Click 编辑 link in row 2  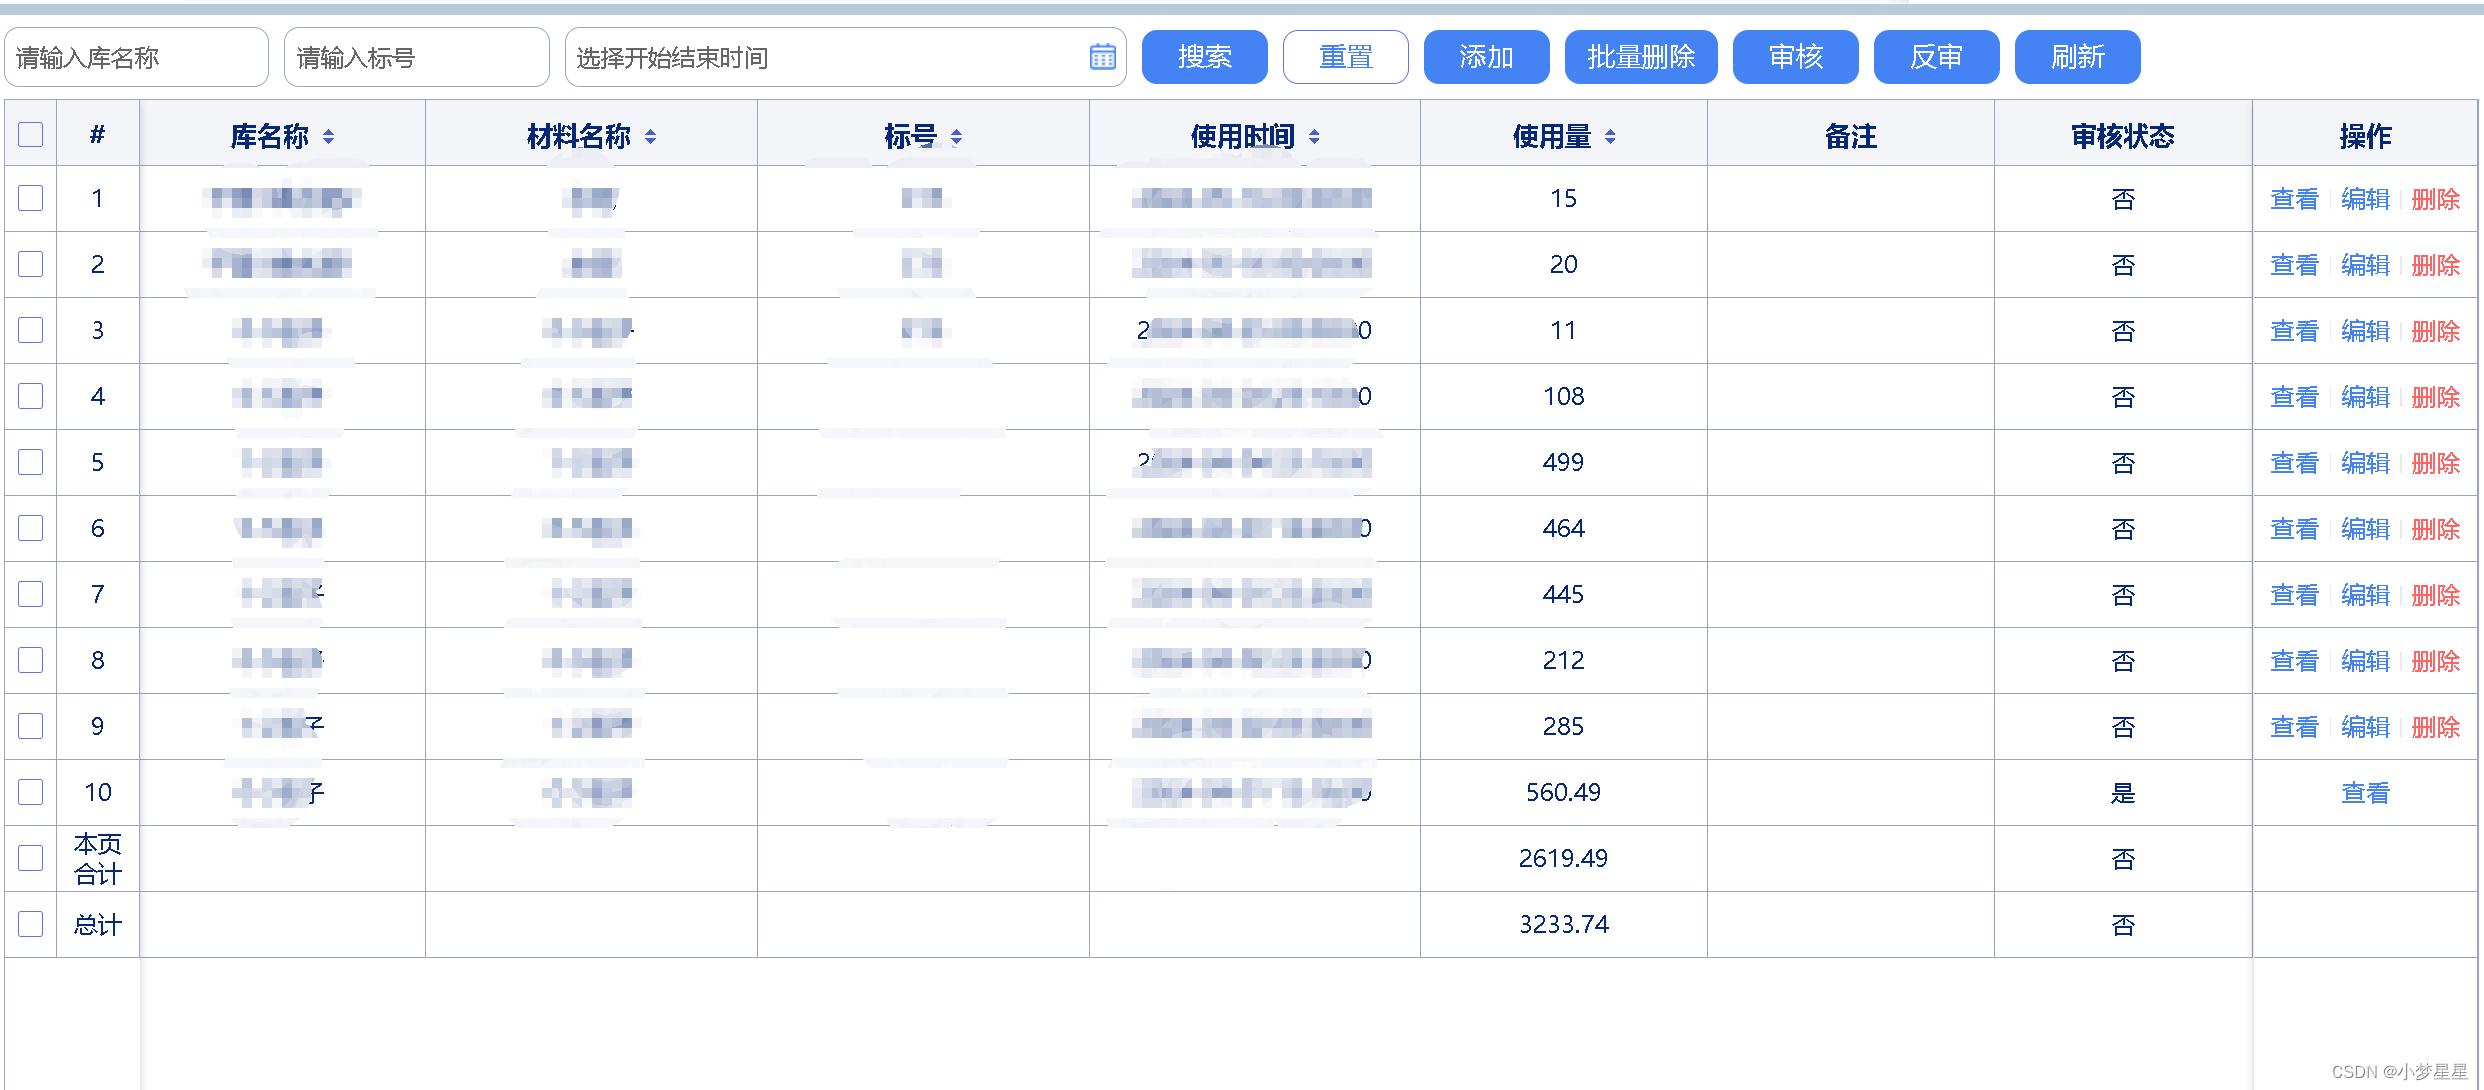(2365, 265)
